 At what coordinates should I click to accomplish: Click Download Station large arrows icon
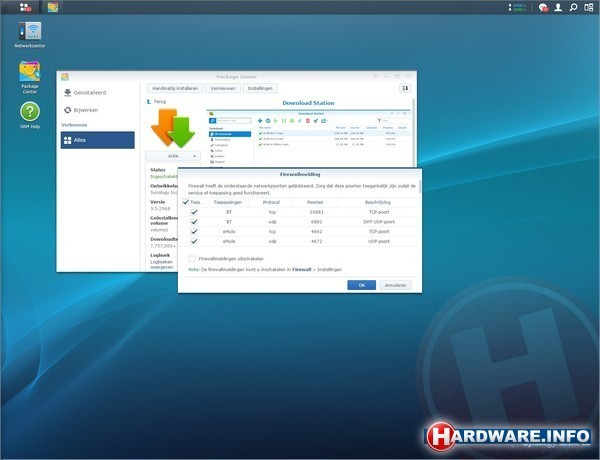173,128
